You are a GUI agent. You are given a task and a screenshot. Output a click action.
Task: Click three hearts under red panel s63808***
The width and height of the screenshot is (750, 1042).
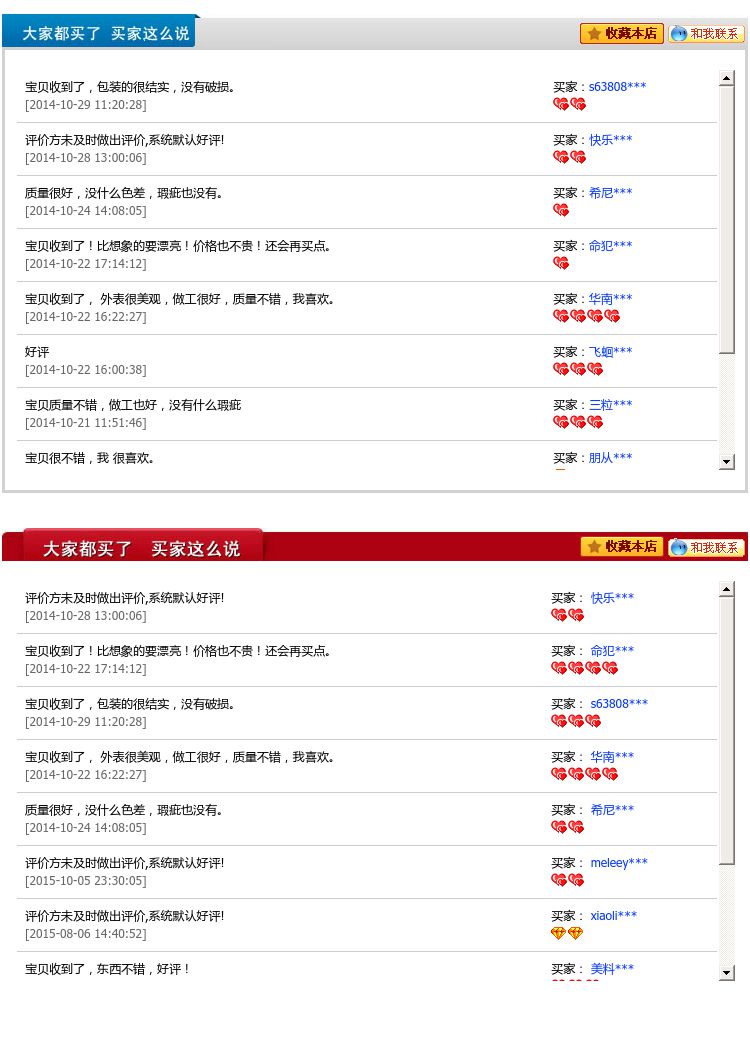(576, 722)
